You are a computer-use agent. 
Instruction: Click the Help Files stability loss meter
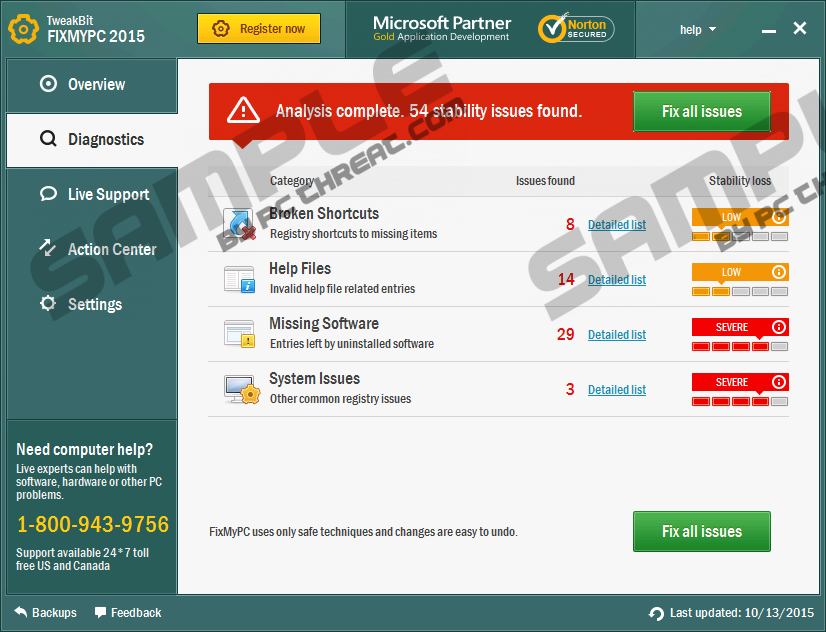click(x=740, y=291)
